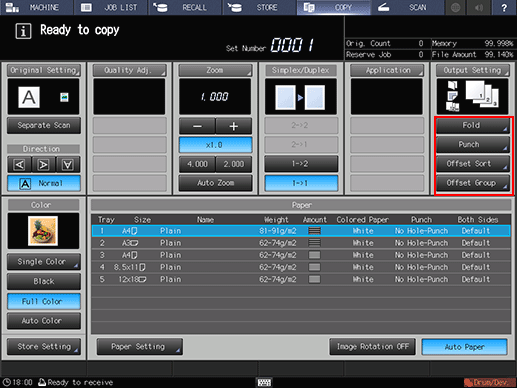This screenshot has width=517, height=388.
Task: Expand the Punch output option
Action: 473,145
